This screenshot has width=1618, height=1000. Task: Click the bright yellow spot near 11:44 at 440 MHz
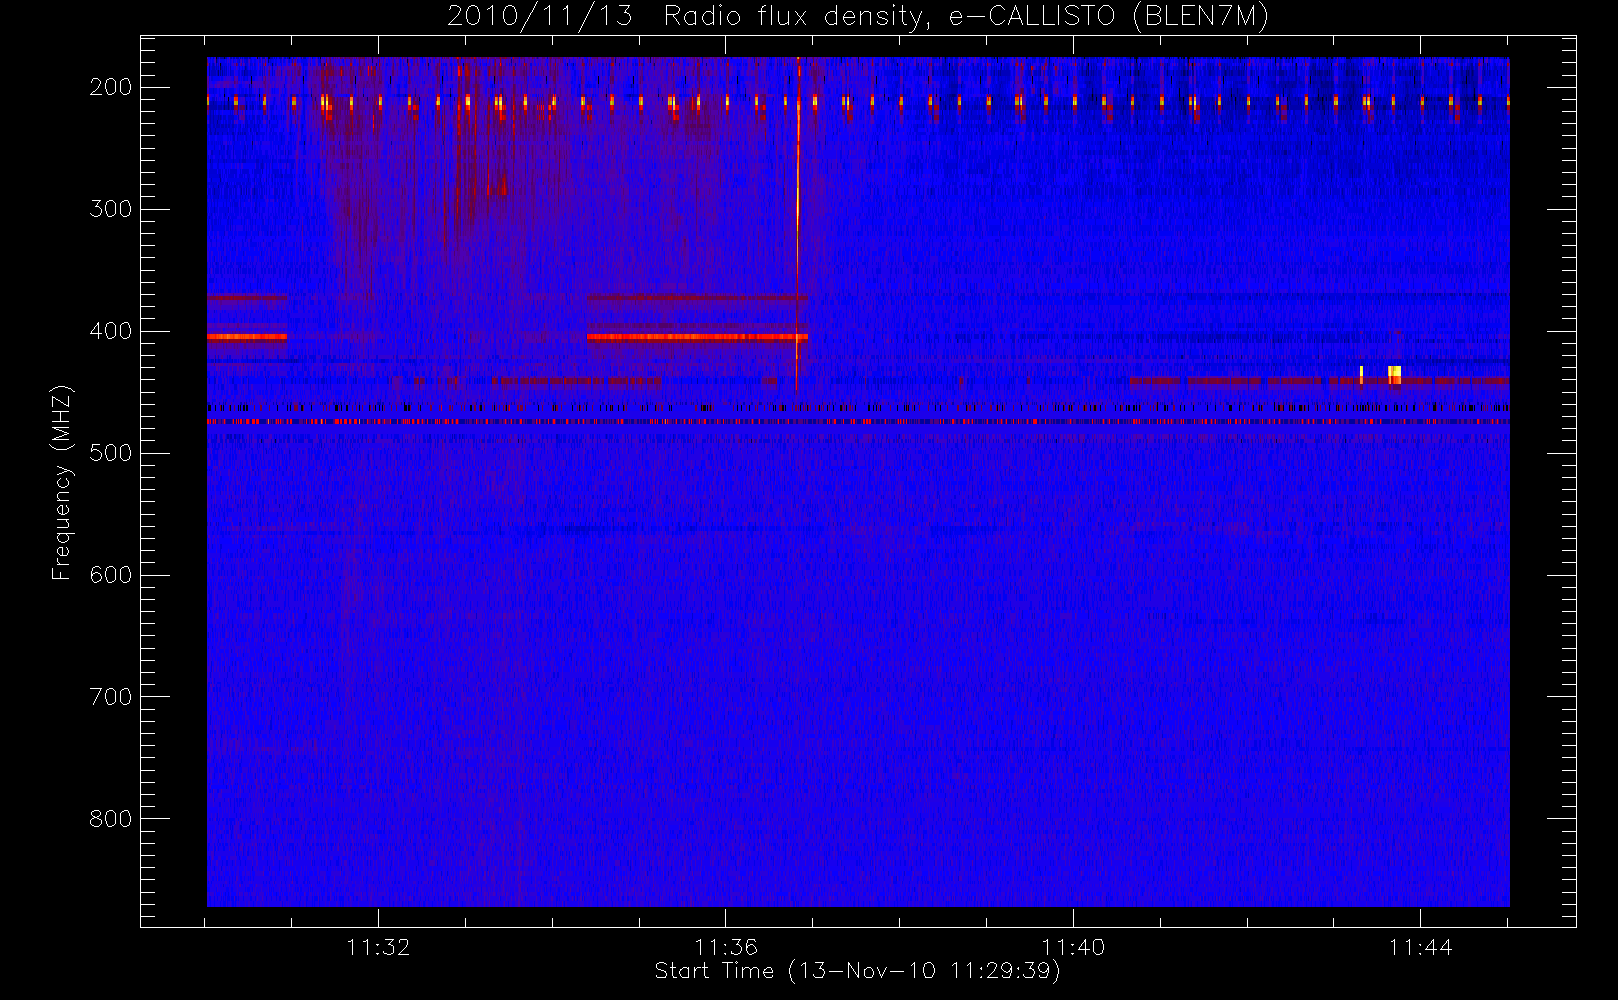(x=1394, y=375)
